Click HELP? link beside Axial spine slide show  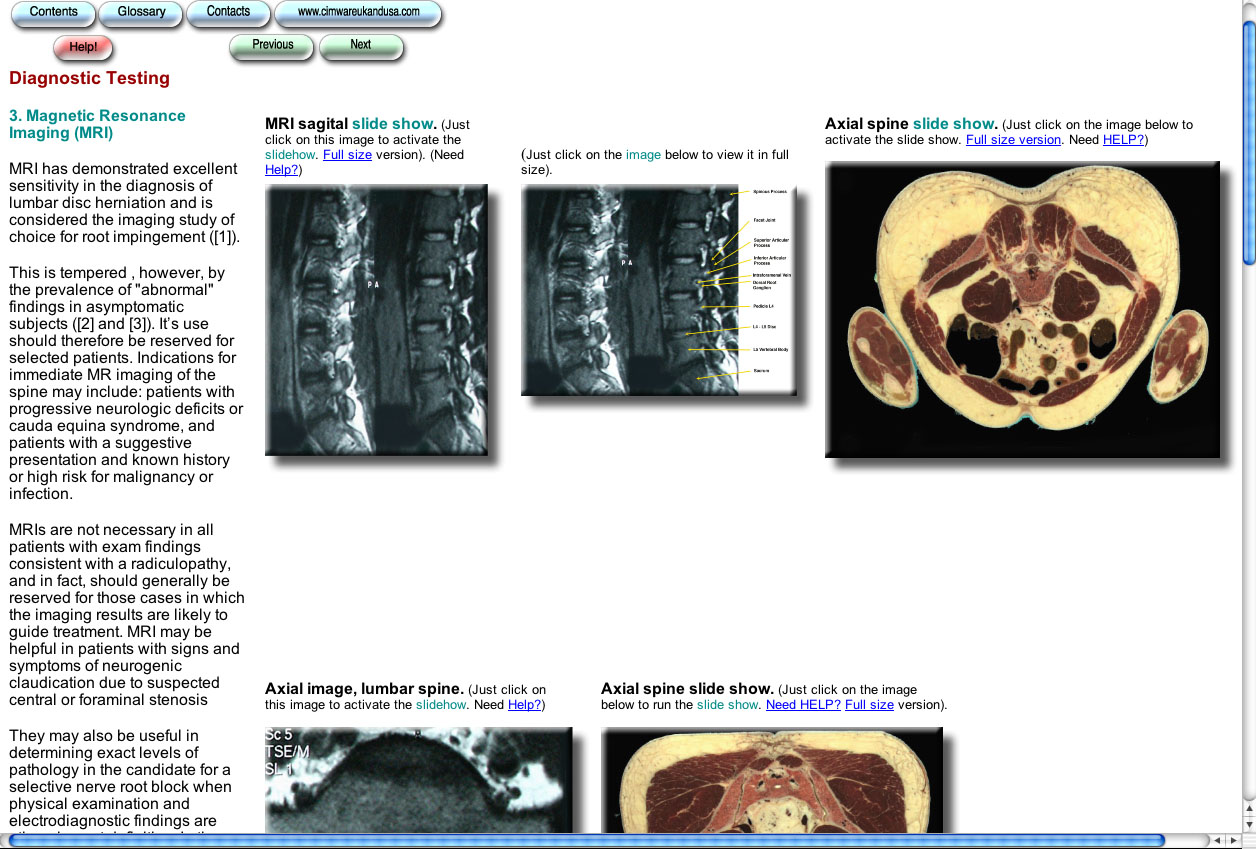point(1124,140)
